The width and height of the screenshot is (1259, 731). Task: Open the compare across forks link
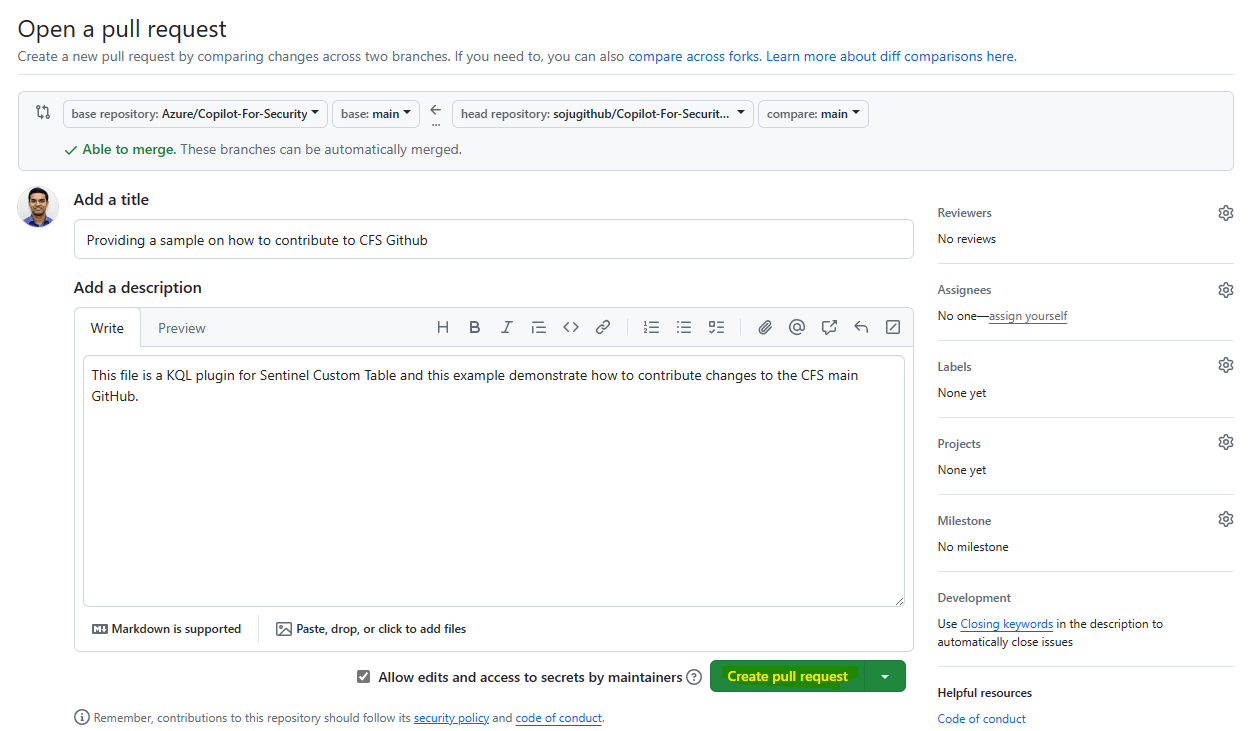[x=693, y=56]
